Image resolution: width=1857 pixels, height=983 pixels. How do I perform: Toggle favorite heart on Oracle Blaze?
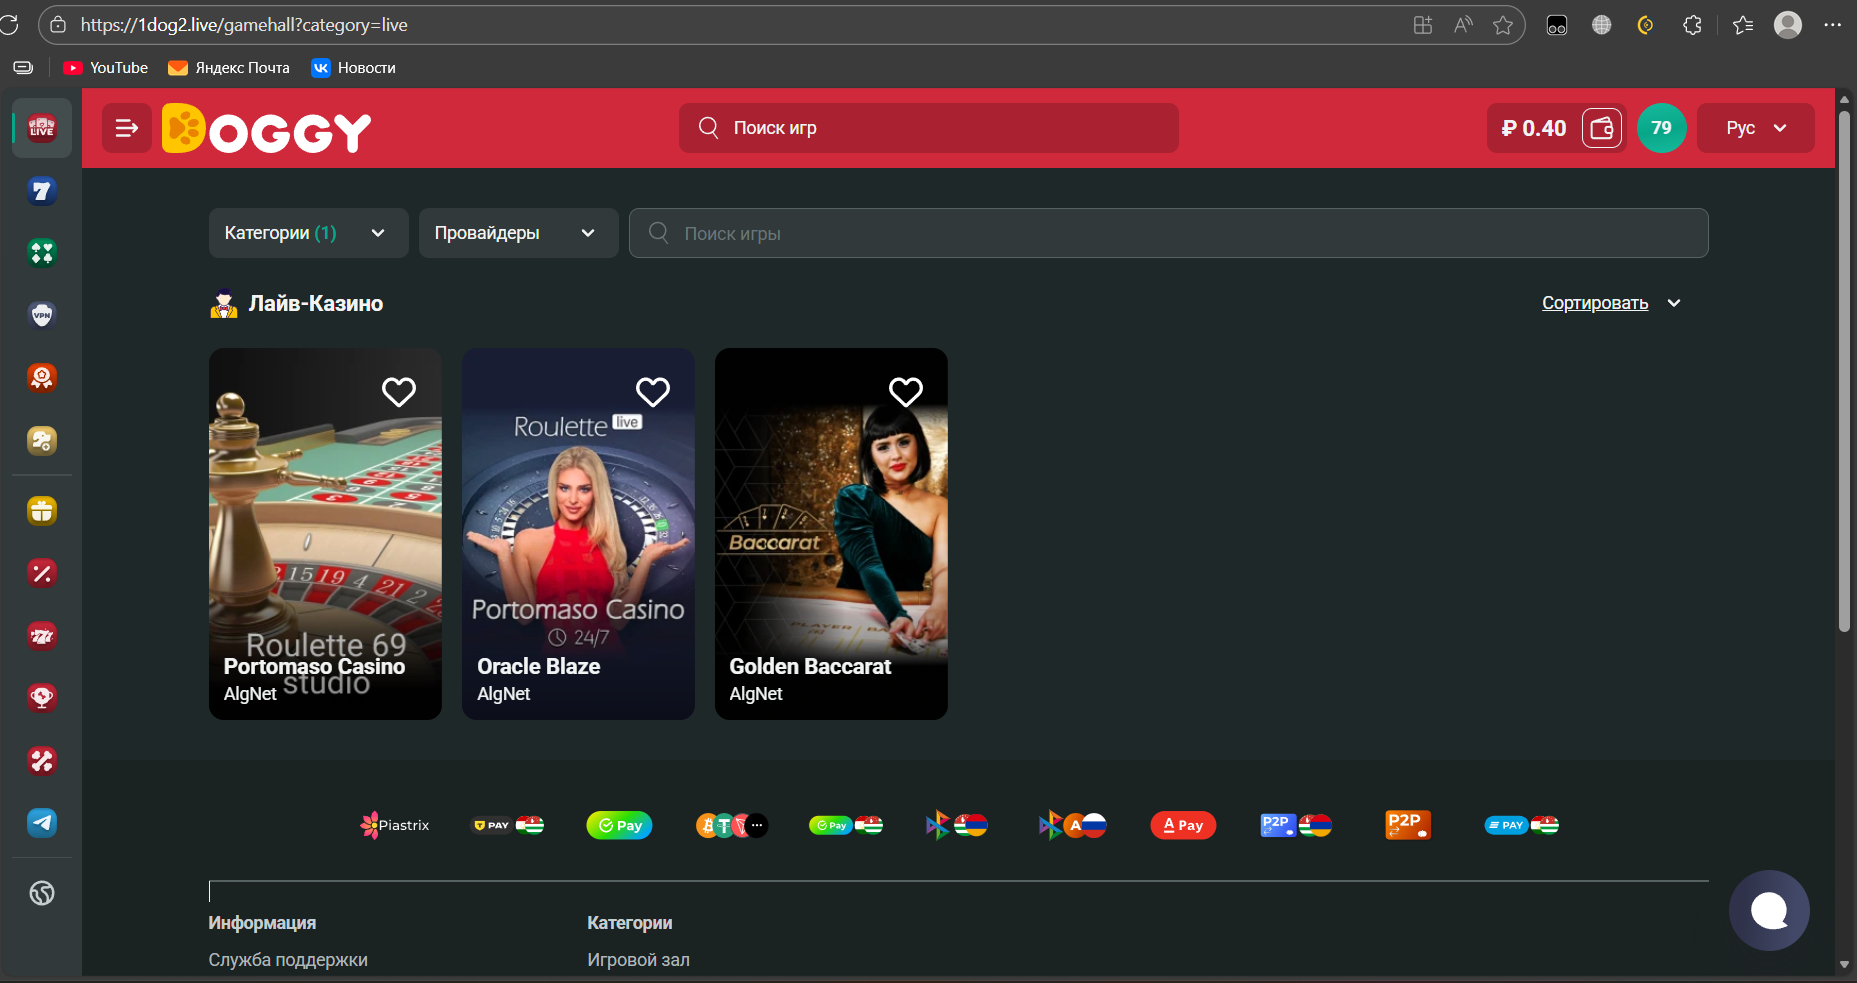pyautogui.click(x=653, y=392)
